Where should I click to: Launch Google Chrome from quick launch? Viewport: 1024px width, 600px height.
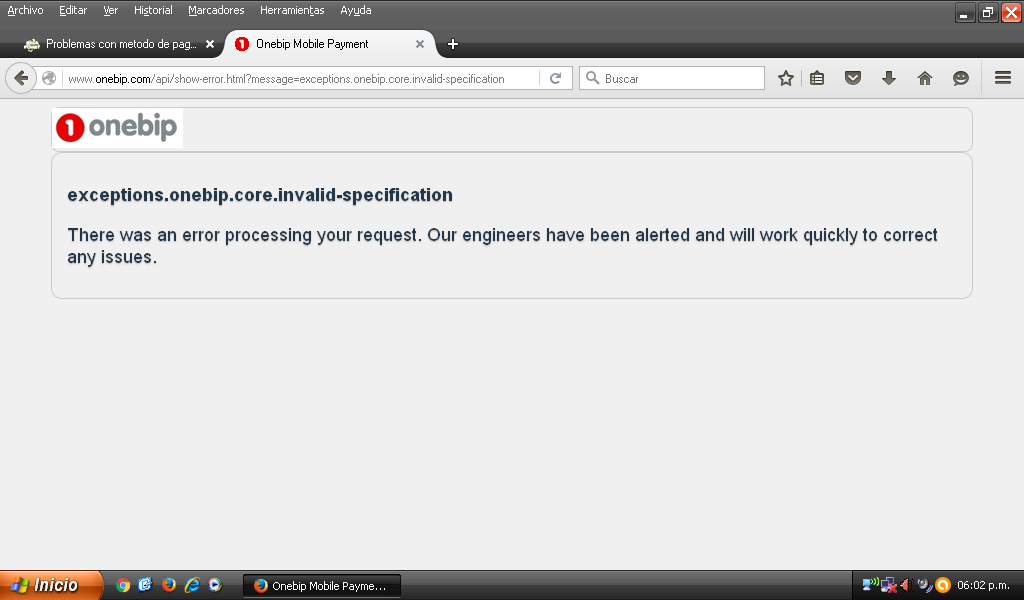[123, 585]
